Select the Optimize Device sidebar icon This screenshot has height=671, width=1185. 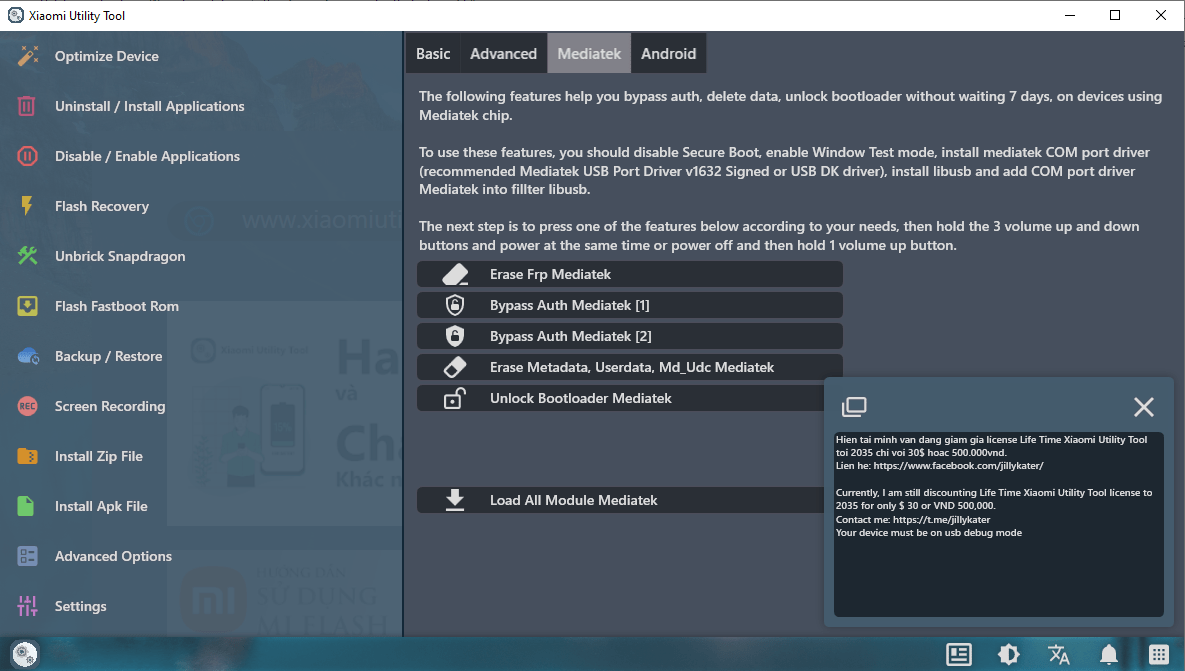tap(27, 57)
